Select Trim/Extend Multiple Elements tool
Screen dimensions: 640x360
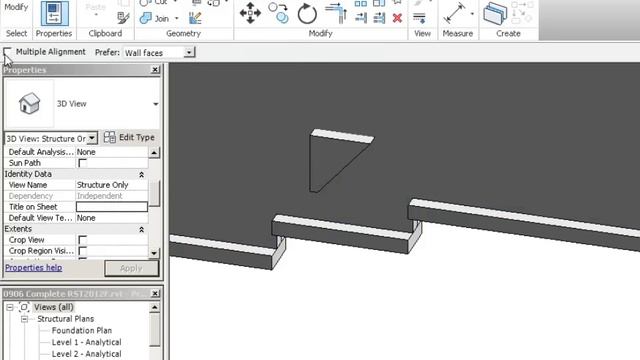(379, 18)
